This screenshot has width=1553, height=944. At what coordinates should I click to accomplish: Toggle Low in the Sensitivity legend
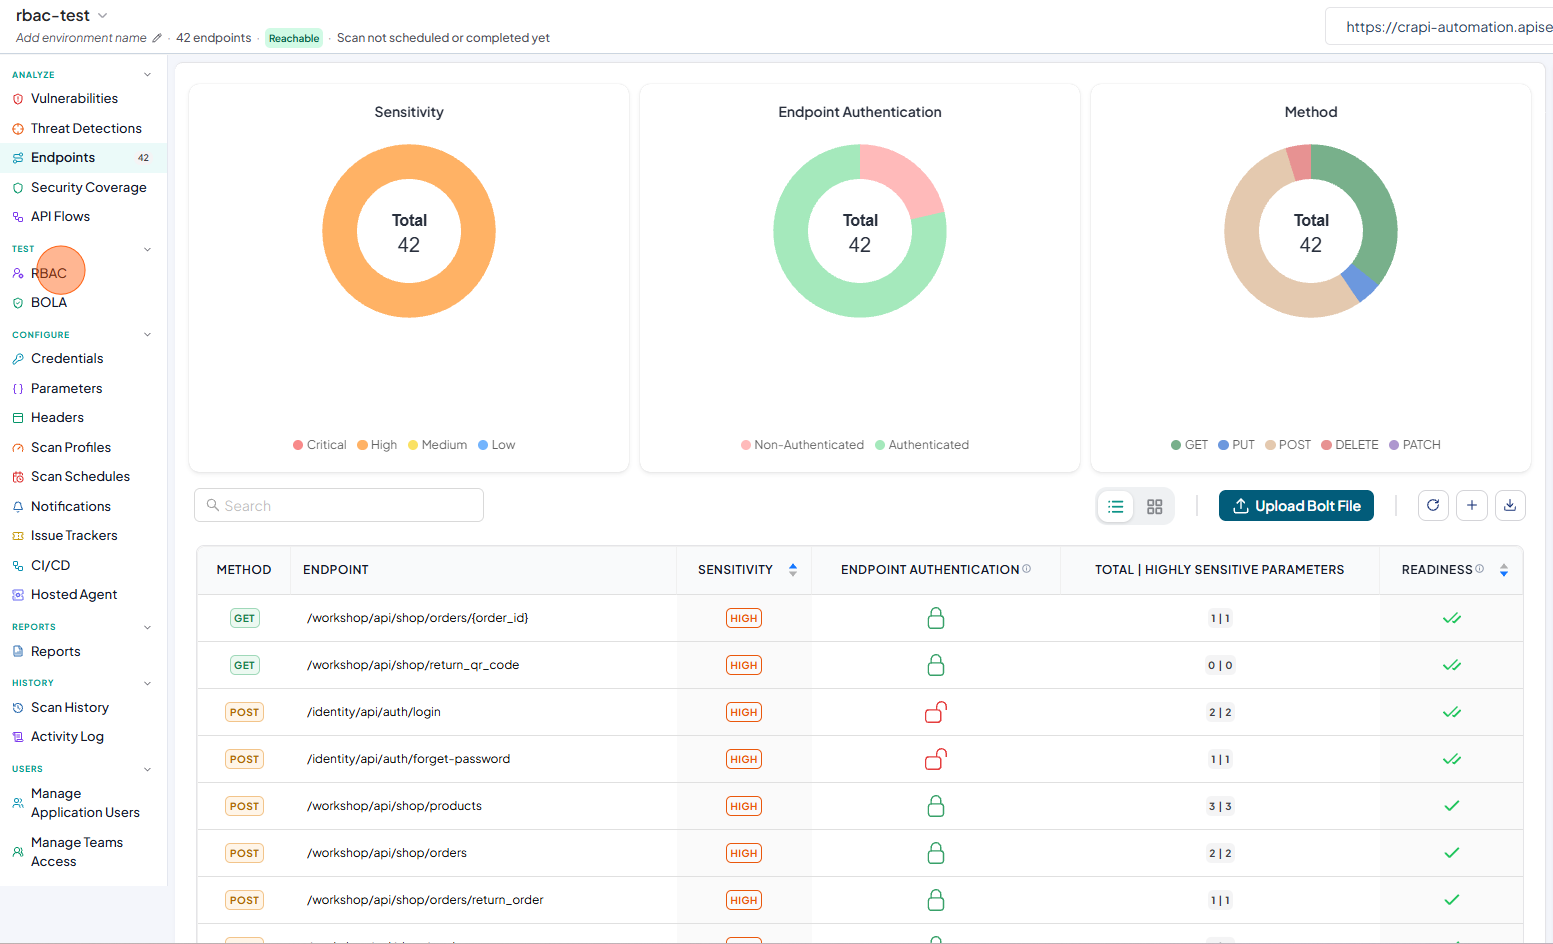[497, 445]
